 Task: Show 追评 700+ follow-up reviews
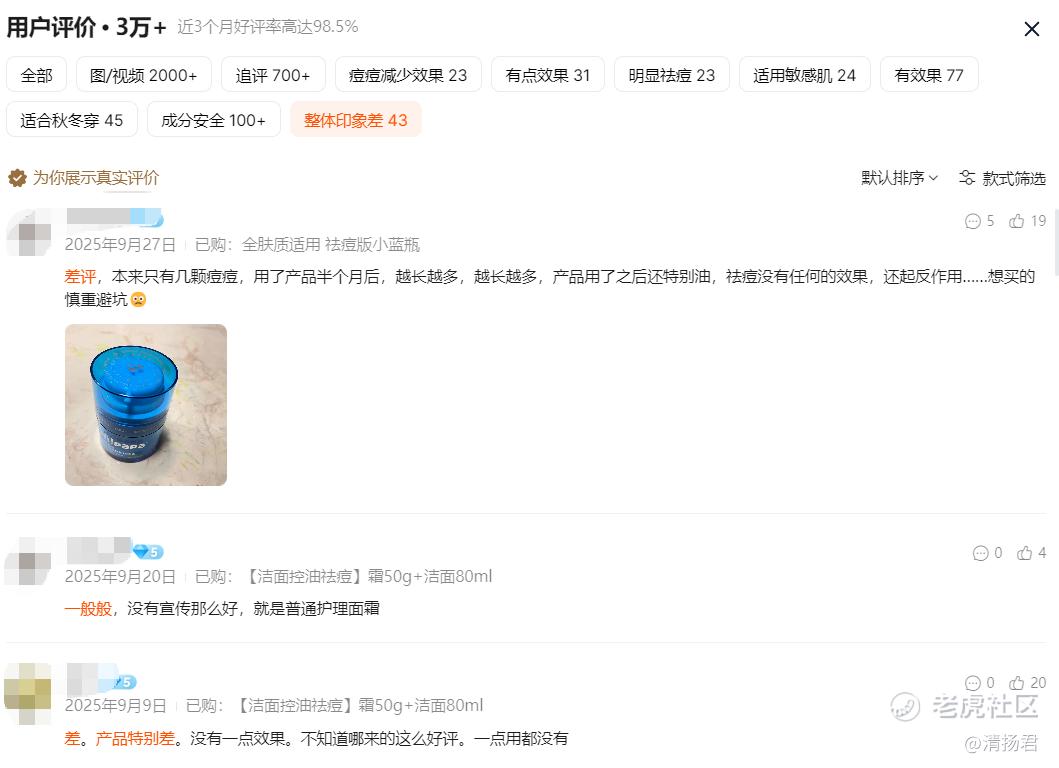pyautogui.click(x=273, y=74)
